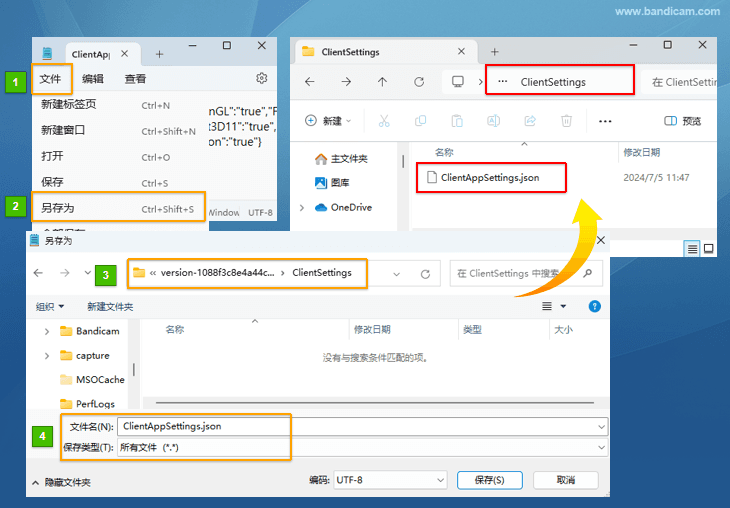Choose 另存为 from the file menu
Image resolution: width=730 pixels, height=508 pixels.
coord(118,208)
